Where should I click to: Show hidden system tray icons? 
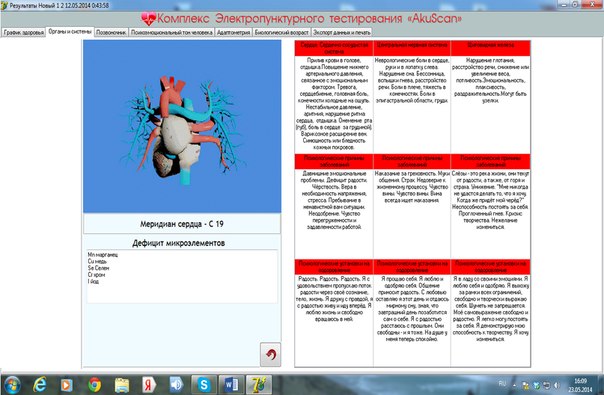[515, 385]
